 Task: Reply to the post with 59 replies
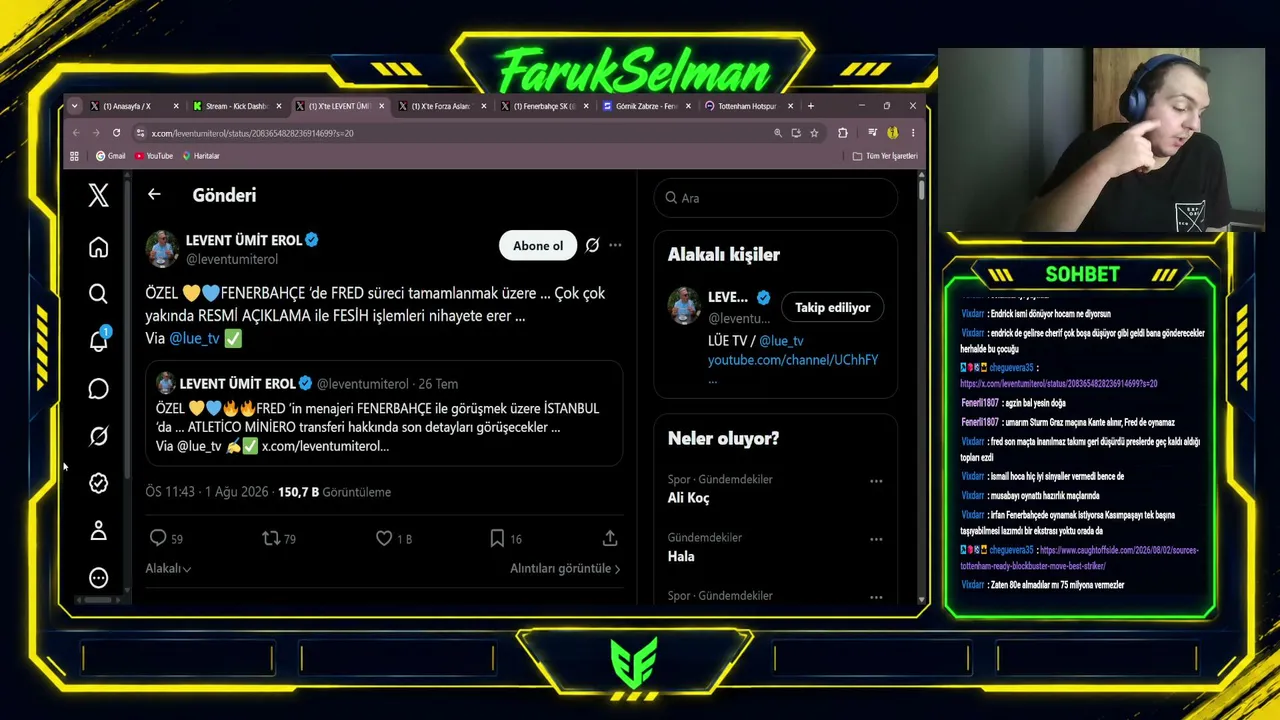click(158, 538)
